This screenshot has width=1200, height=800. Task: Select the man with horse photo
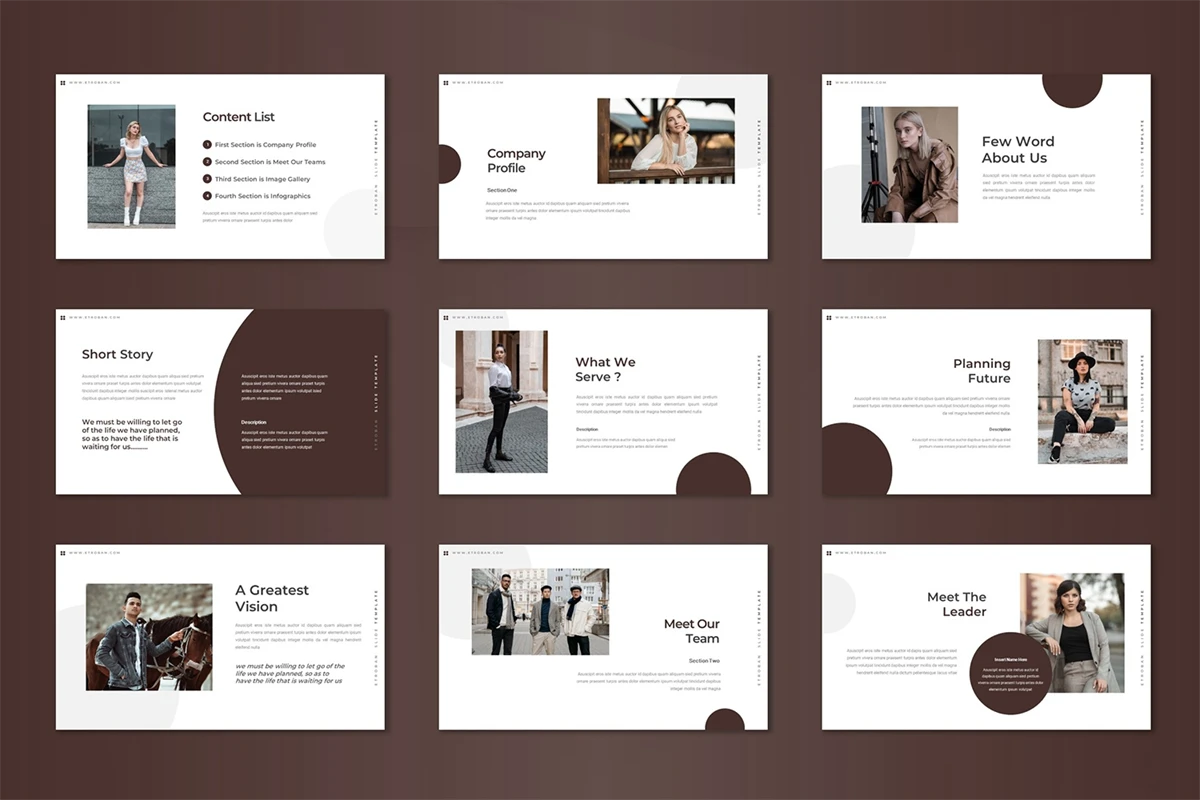[149, 637]
